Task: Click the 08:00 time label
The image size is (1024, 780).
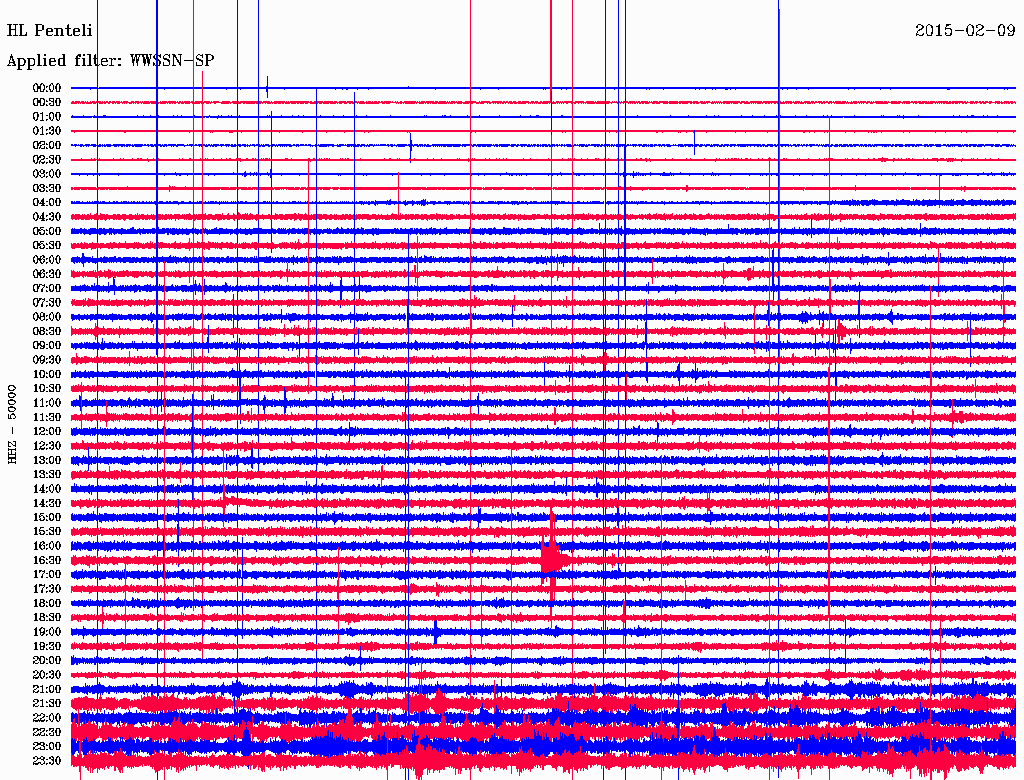Action: point(46,317)
